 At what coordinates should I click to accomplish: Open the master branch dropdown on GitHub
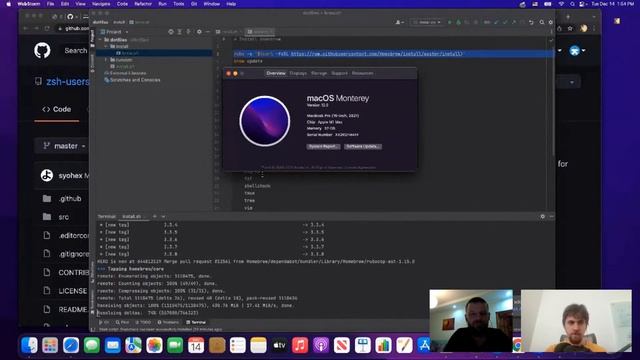click(x=63, y=146)
